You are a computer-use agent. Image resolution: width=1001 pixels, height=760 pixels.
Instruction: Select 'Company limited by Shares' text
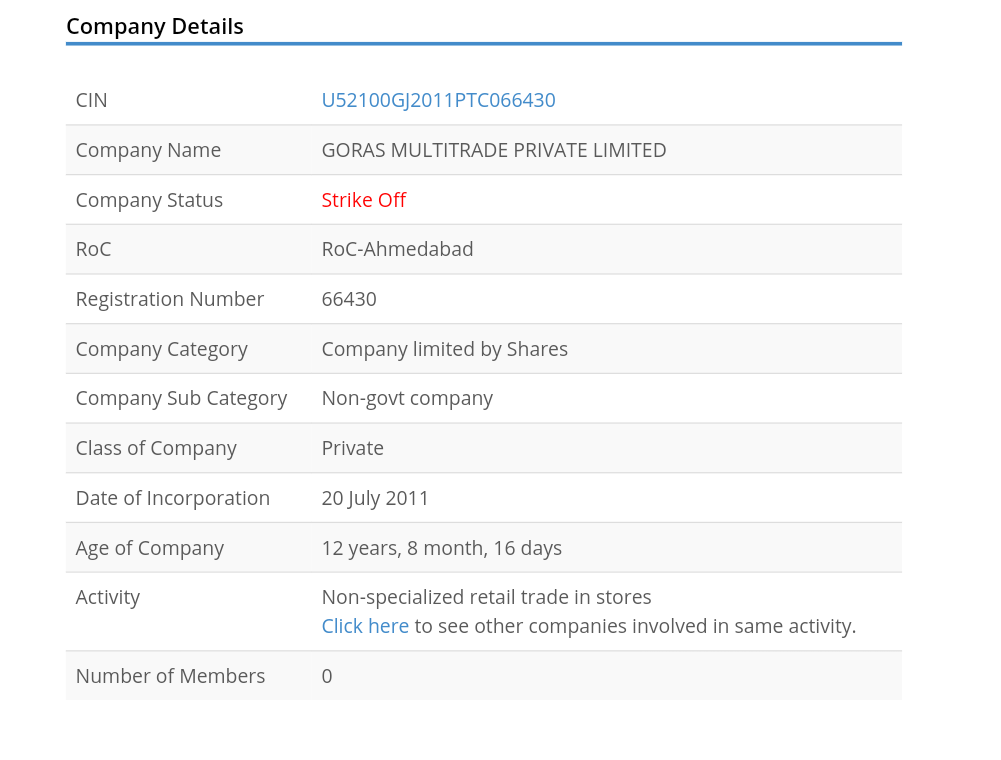[x=444, y=349]
